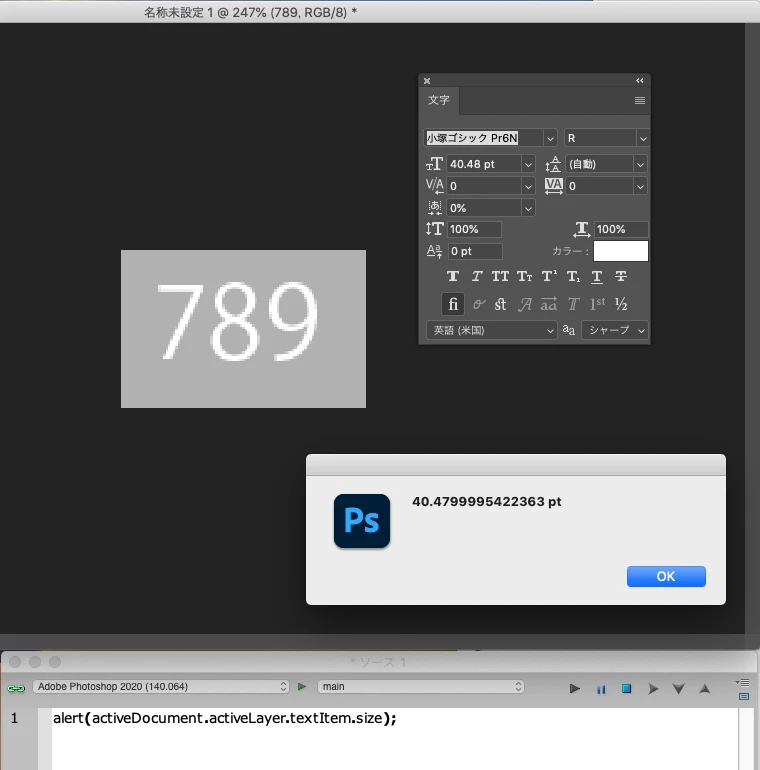Expand the font size 40.48 pt dropdown
The height and width of the screenshot is (770, 760).
pyautogui.click(x=528, y=164)
